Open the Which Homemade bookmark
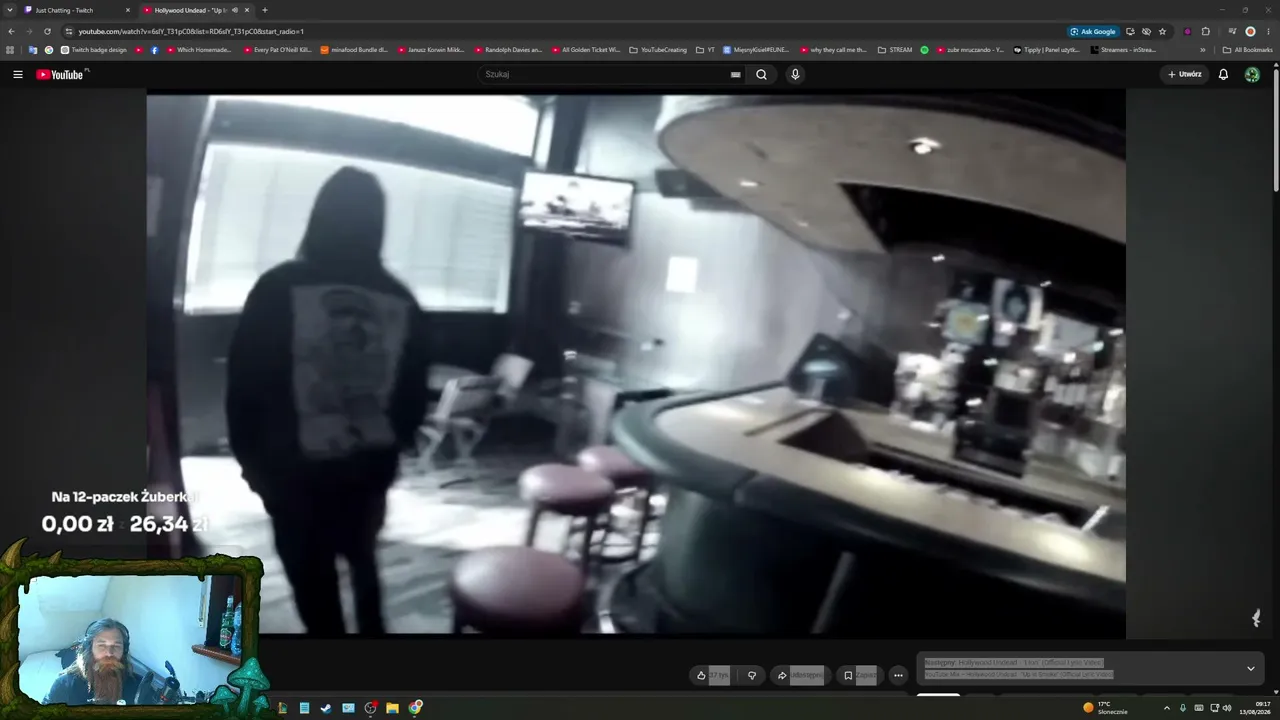1280x720 pixels. tap(198, 50)
